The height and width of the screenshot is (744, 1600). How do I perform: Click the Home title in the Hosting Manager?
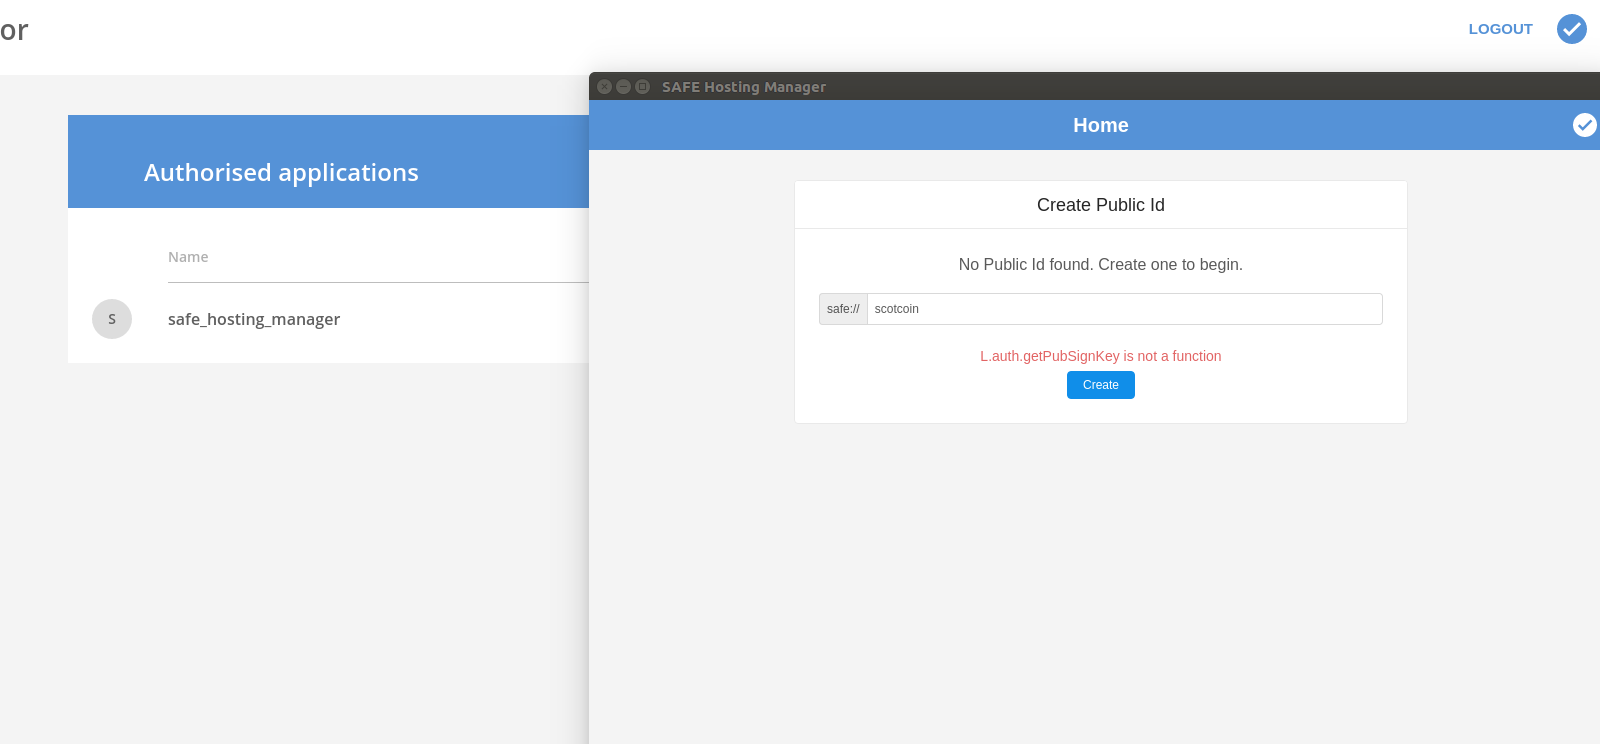coord(1101,125)
